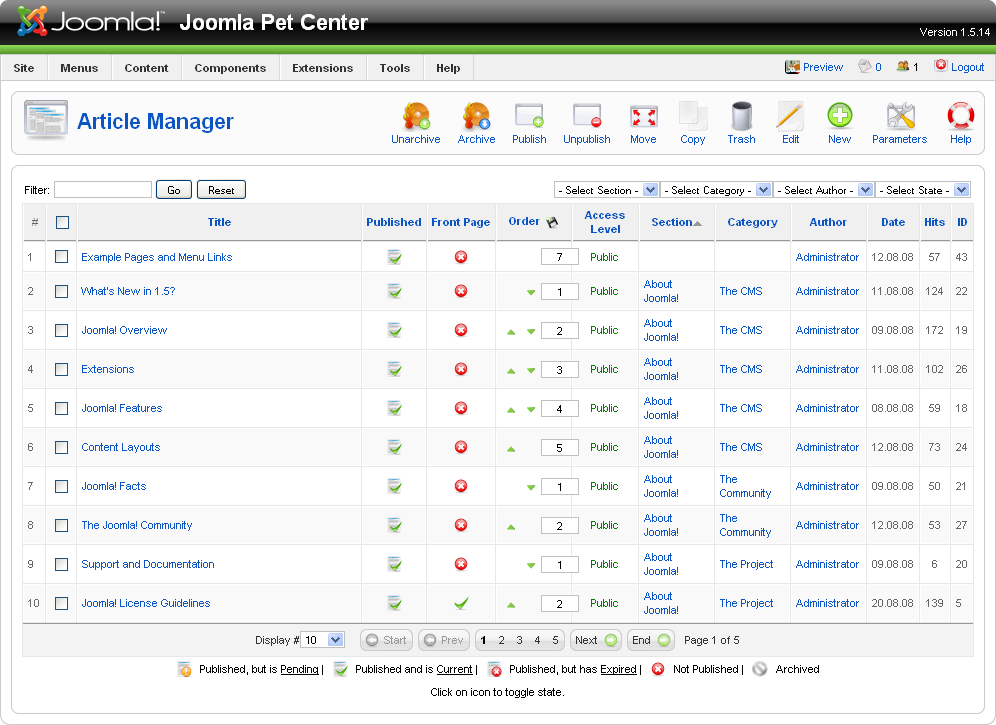The width and height of the screenshot is (996, 725).
Task: Click in the Filter text field
Action: (x=103, y=189)
